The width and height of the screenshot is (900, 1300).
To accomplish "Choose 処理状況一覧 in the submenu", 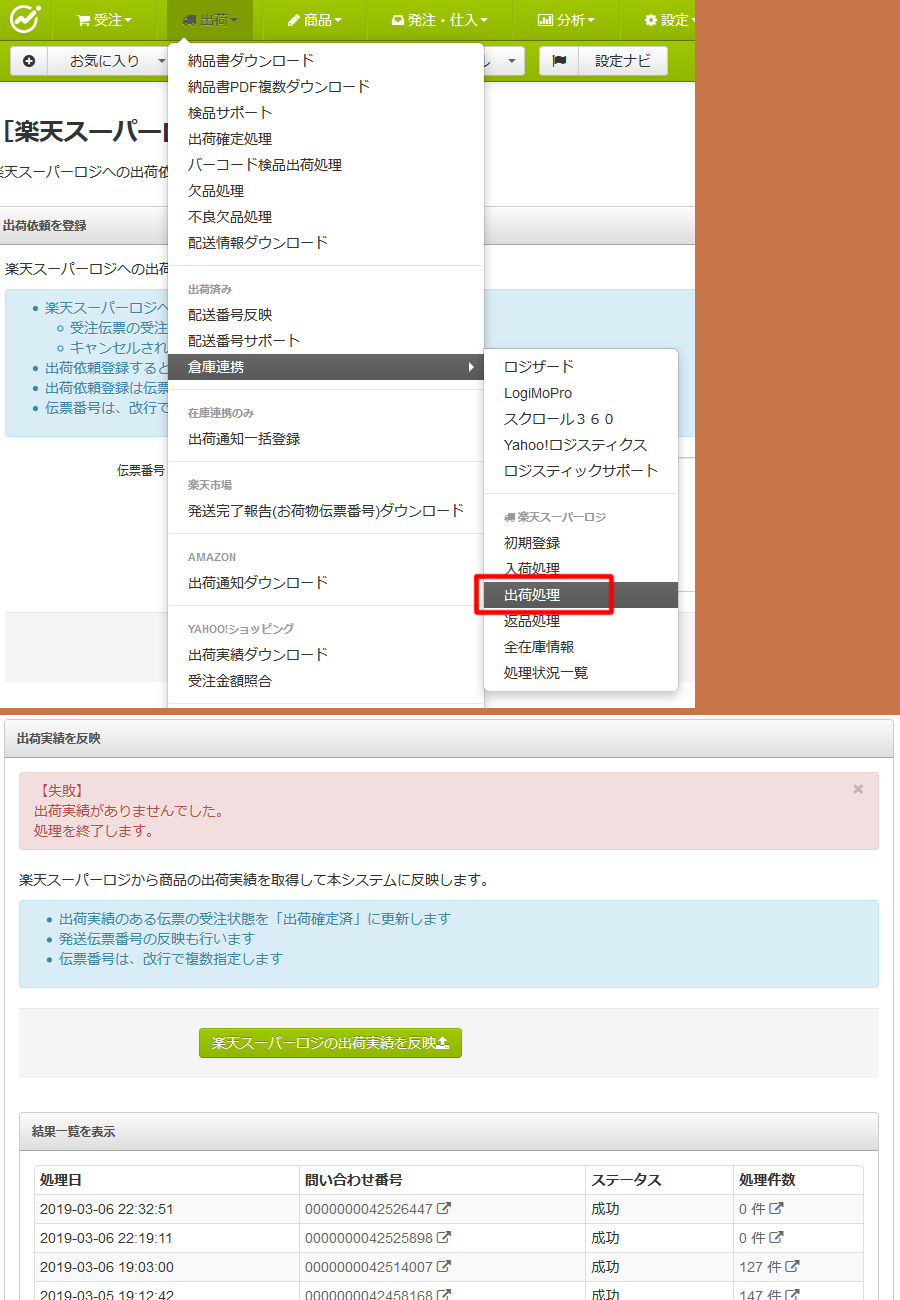I will pos(546,673).
